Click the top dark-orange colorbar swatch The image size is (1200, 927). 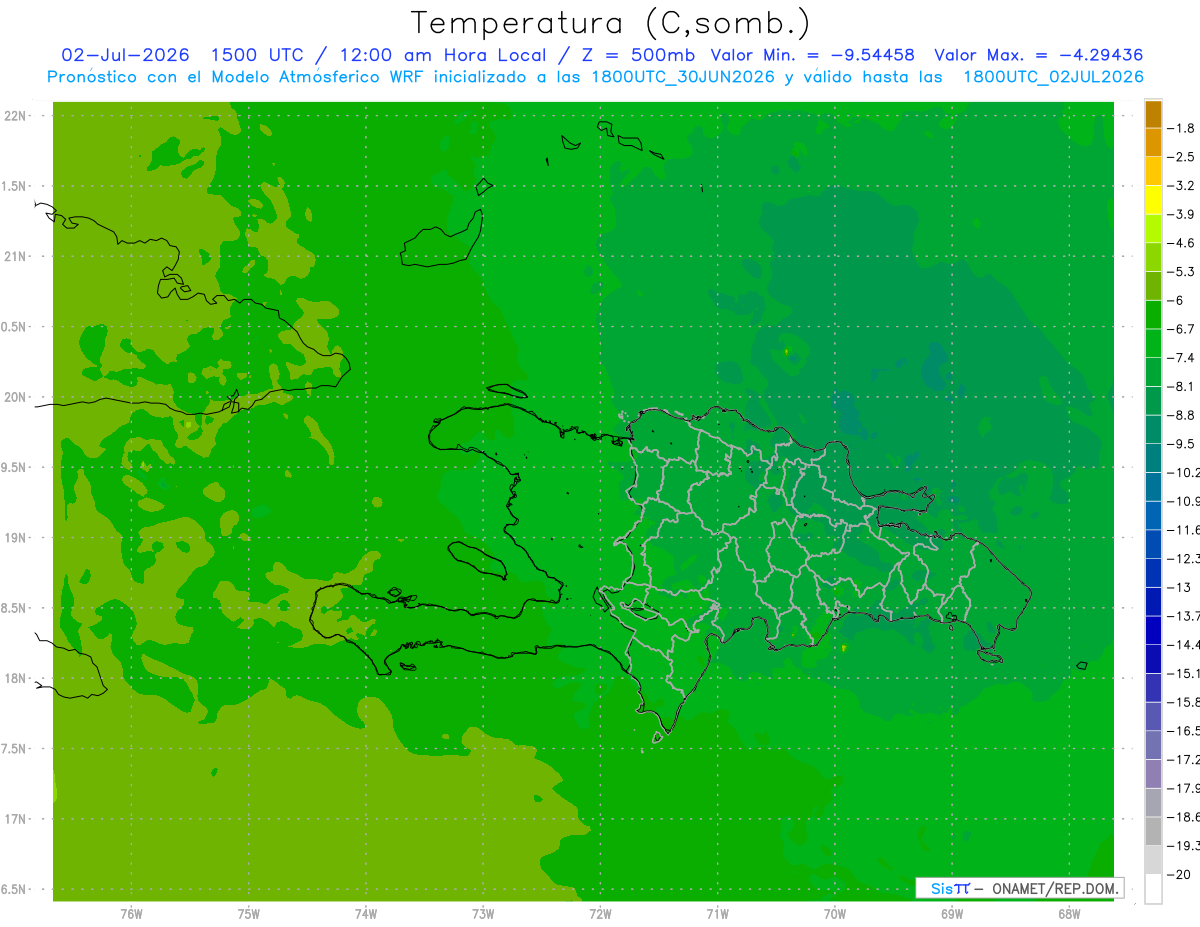click(1153, 114)
